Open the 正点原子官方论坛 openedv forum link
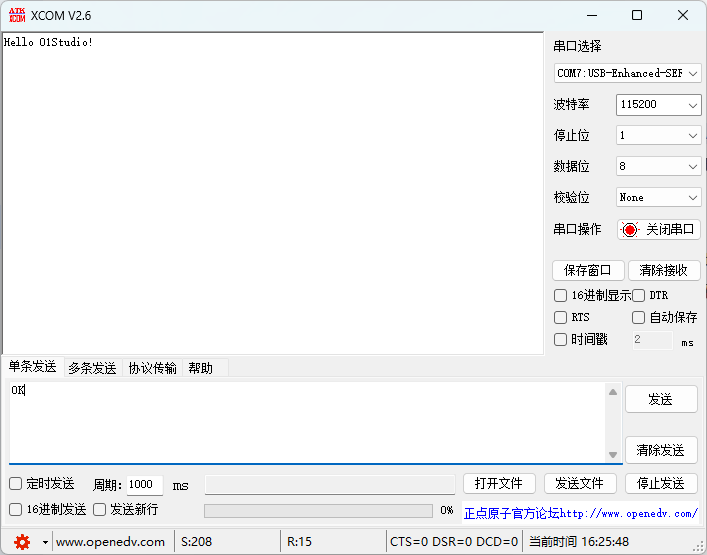707x555 pixels. (581, 513)
